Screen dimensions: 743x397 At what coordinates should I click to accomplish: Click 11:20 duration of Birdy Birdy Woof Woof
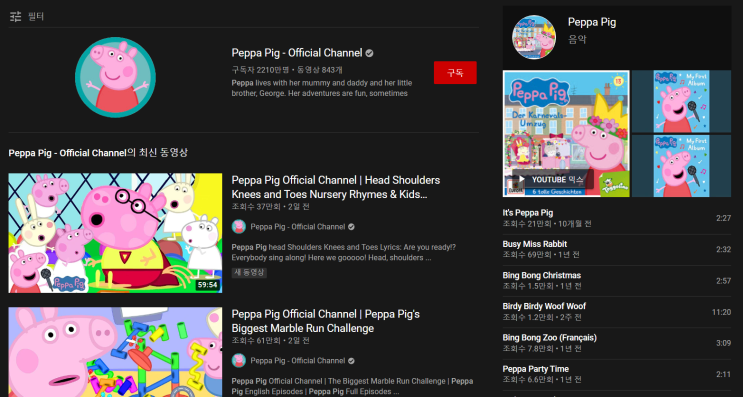pos(721,312)
